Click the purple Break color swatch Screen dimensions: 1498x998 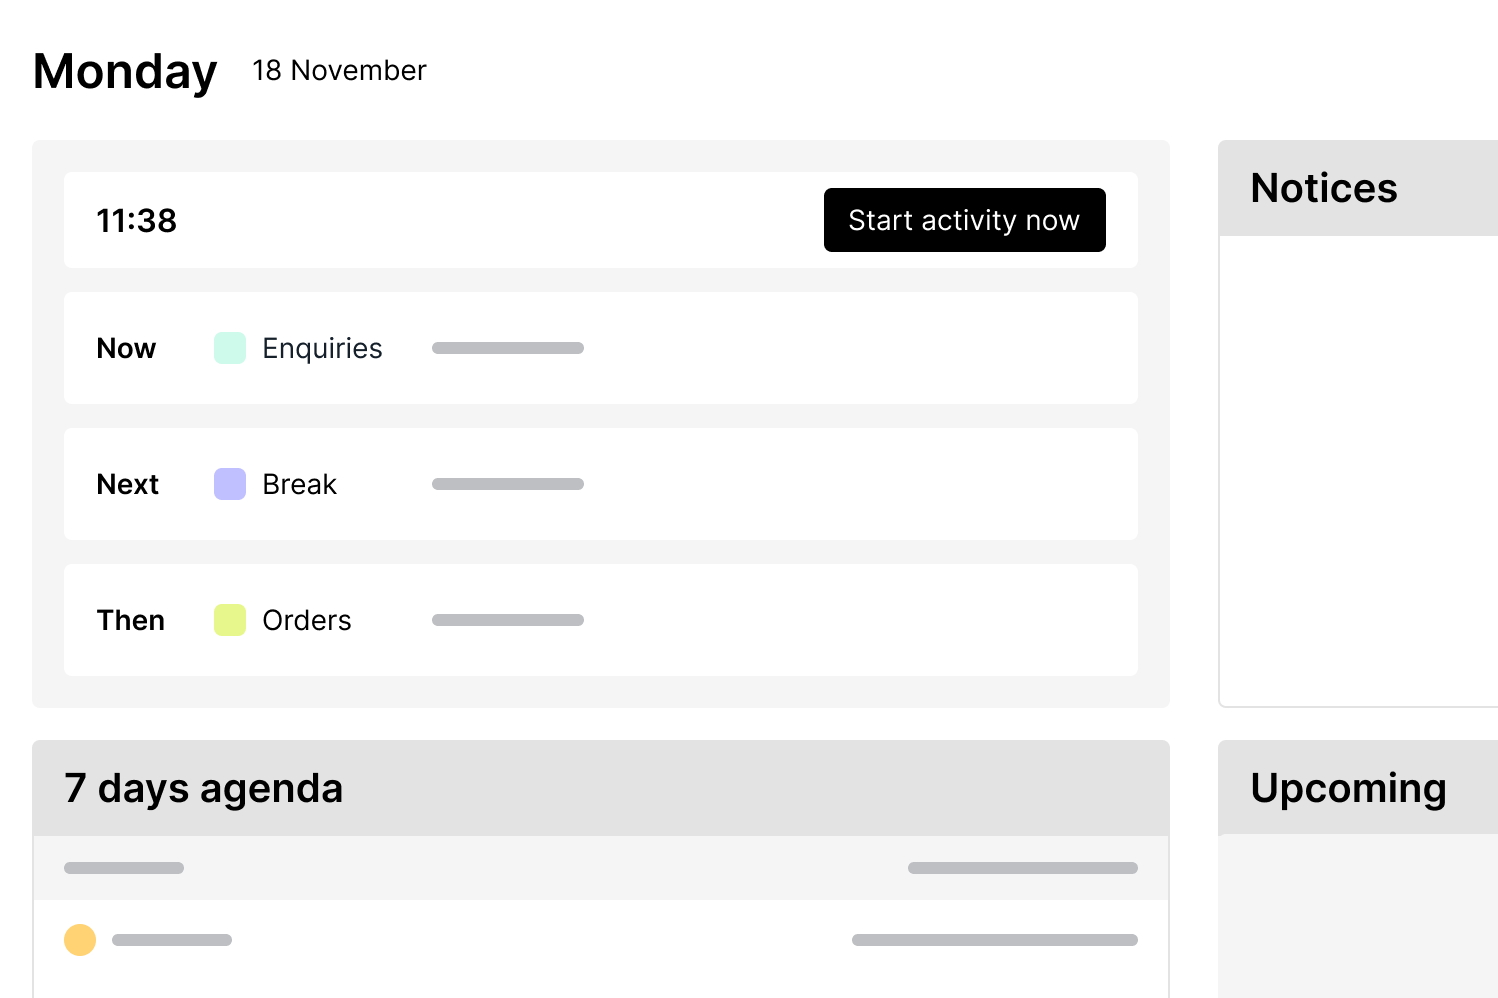click(230, 484)
